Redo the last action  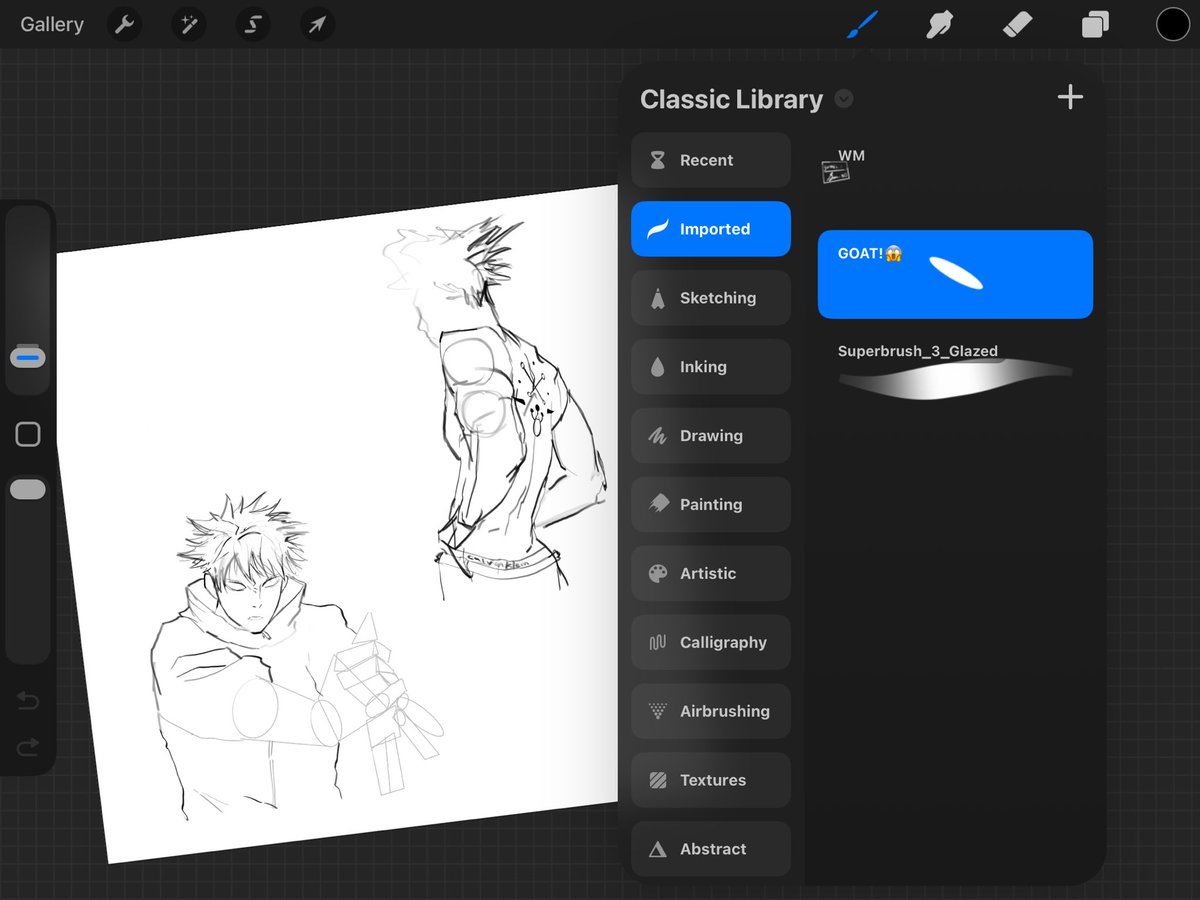tap(28, 746)
